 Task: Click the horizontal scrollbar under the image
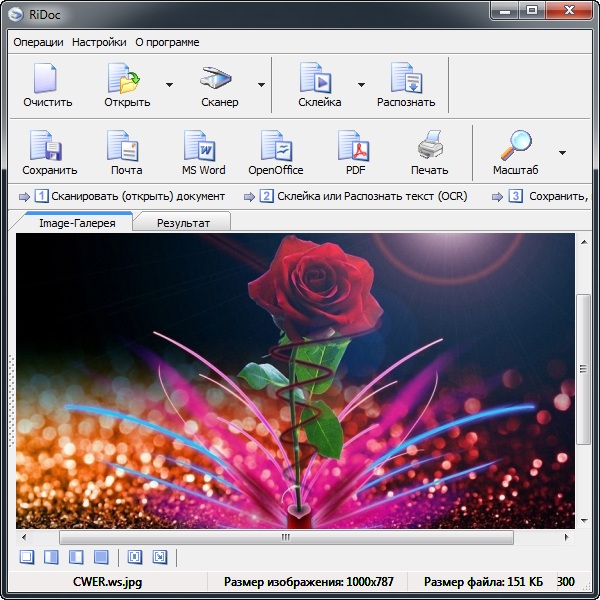click(x=285, y=537)
